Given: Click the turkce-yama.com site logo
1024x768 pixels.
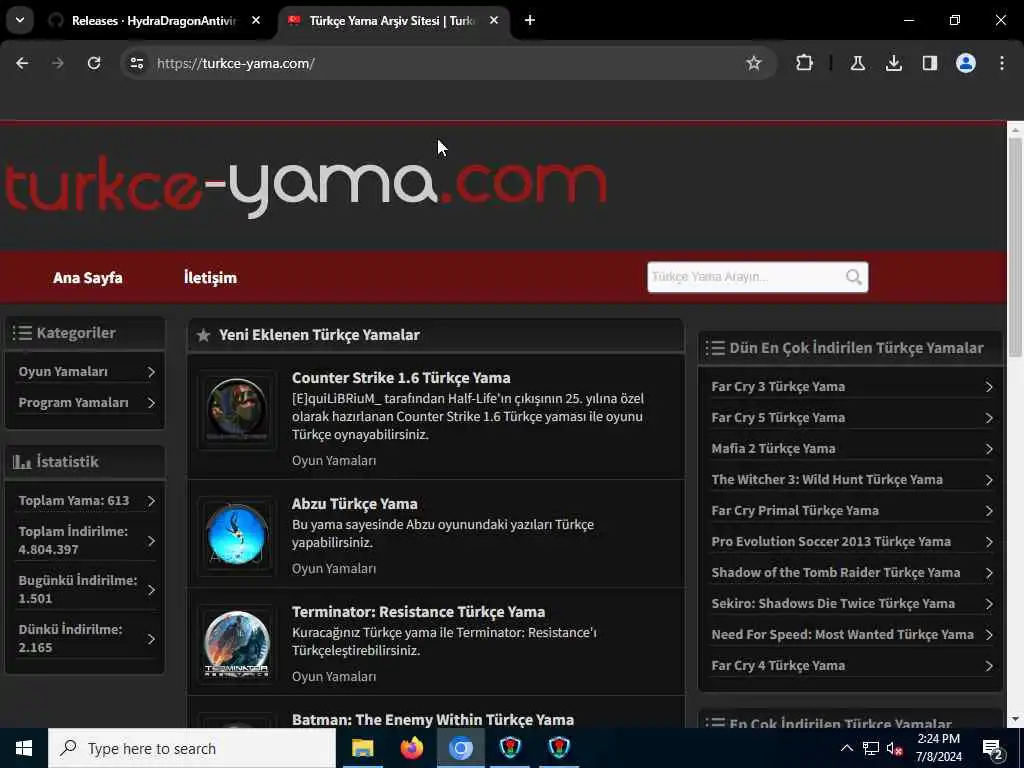Looking at the screenshot, I should pyautogui.click(x=306, y=186).
